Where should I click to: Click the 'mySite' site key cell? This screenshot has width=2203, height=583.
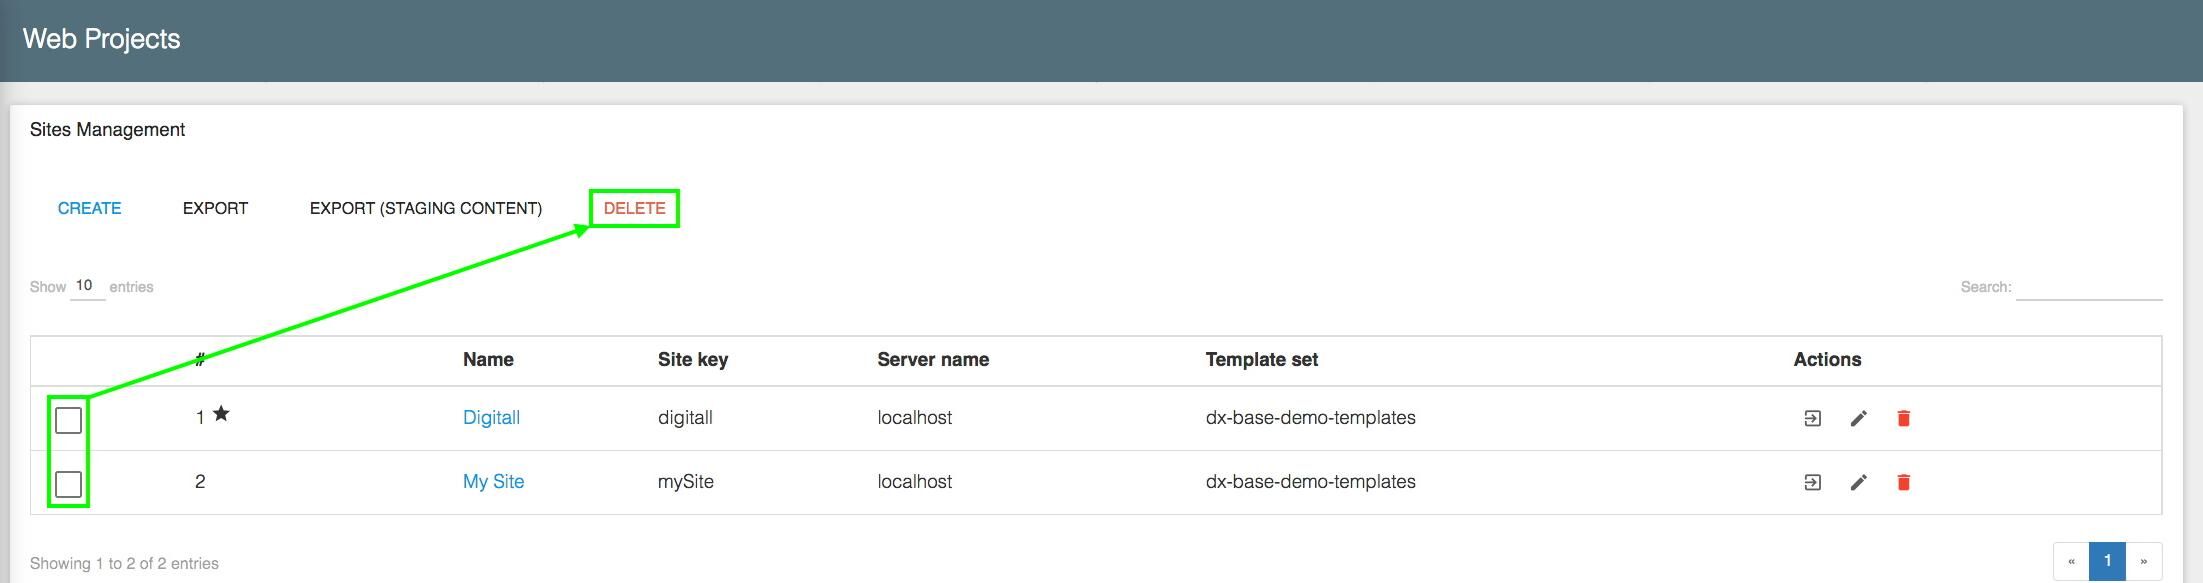(x=686, y=482)
